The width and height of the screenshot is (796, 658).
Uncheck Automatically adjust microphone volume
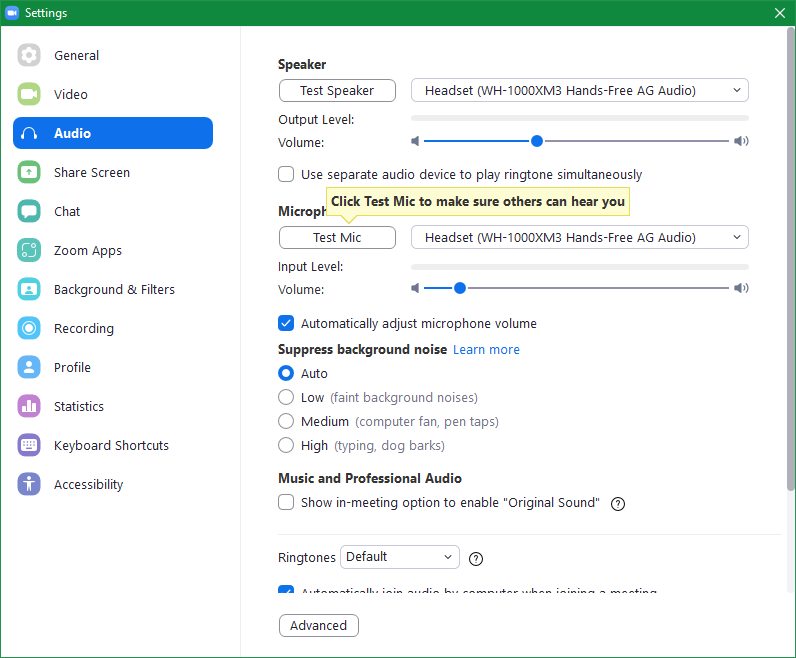[286, 323]
